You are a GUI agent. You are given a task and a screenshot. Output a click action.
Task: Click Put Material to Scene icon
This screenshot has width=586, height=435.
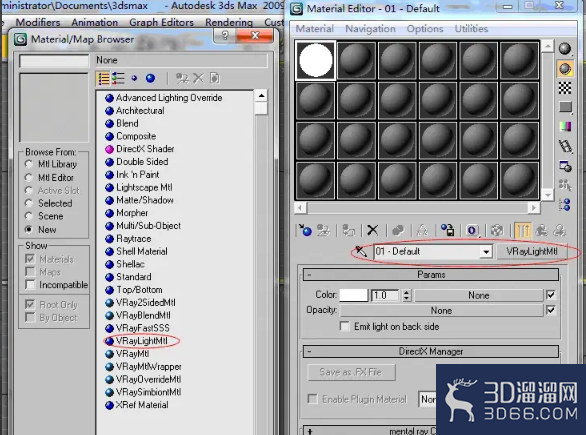click(324, 231)
